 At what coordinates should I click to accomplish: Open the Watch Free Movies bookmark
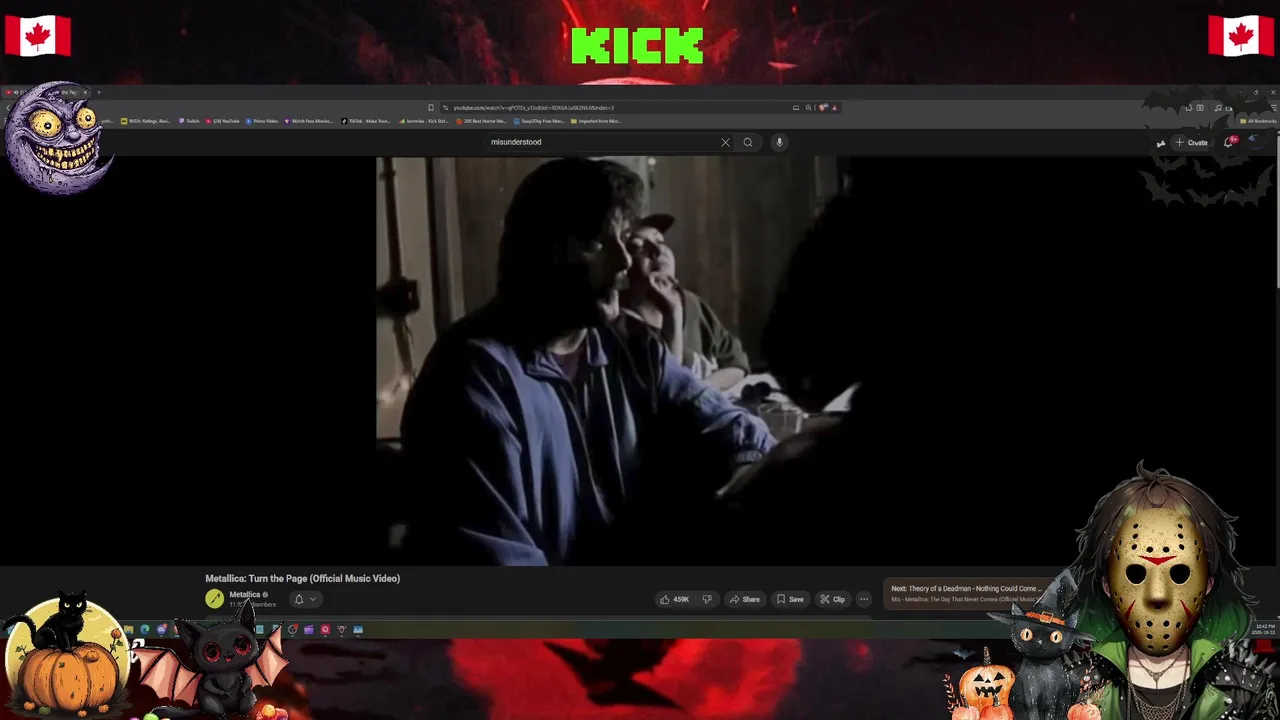[308, 121]
